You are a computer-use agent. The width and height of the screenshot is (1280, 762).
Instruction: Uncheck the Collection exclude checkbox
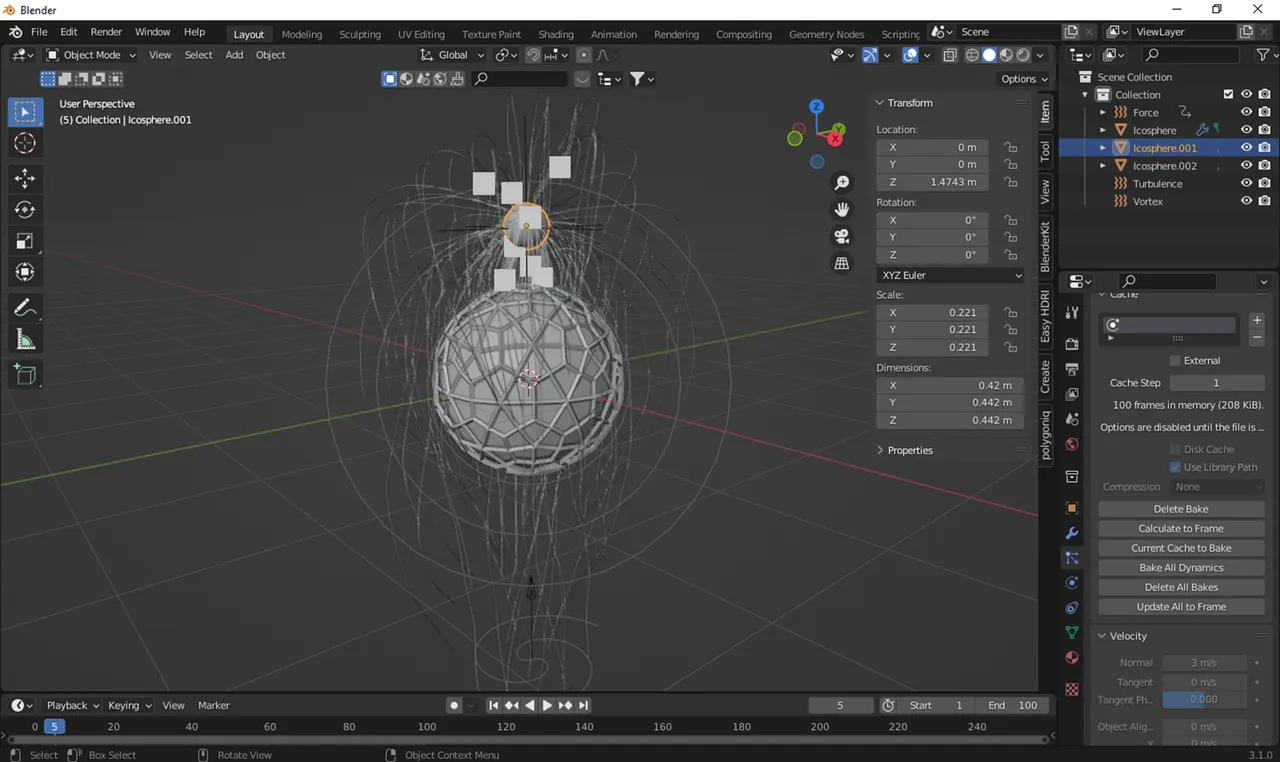point(1229,95)
